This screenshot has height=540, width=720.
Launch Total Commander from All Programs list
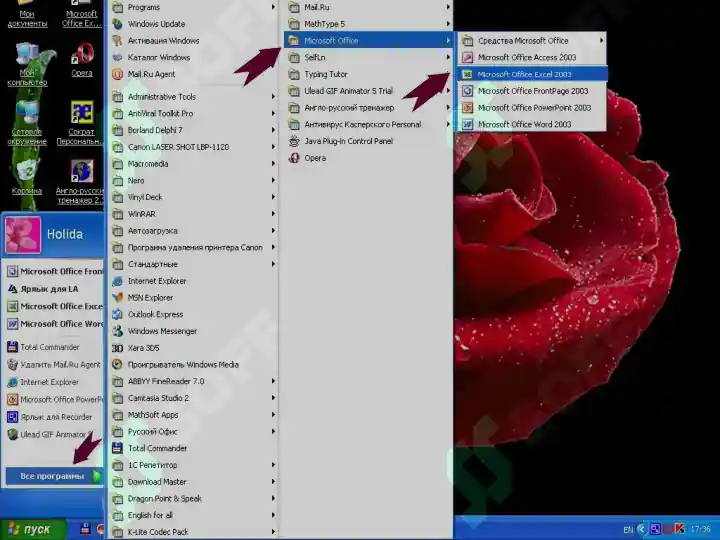[194, 449]
